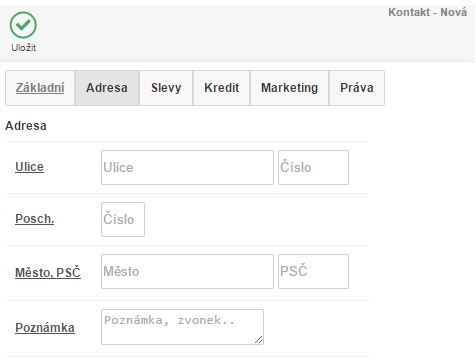Click into the Ulice street field
This screenshot has width=476, height=364.
pyautogui.click(x=187, y=167)
